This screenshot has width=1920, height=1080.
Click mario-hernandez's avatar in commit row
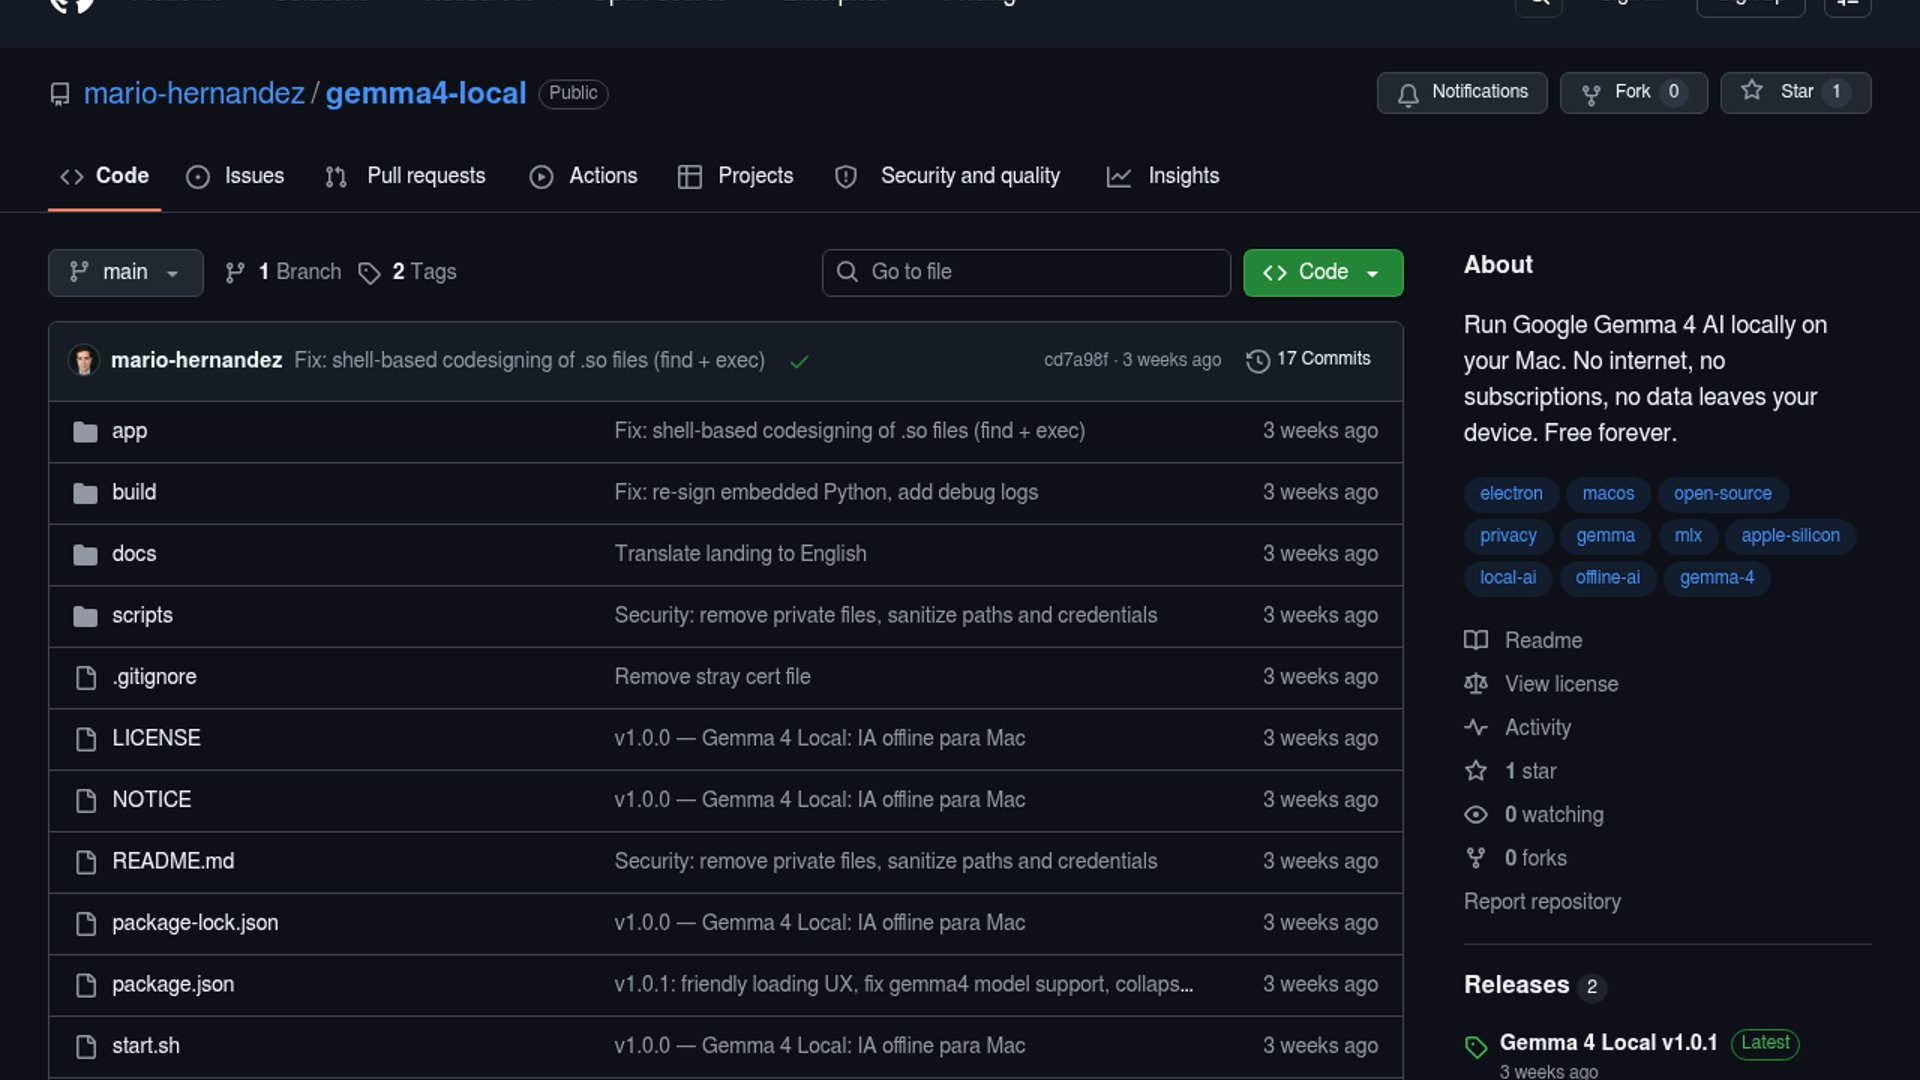pos(84,360)
